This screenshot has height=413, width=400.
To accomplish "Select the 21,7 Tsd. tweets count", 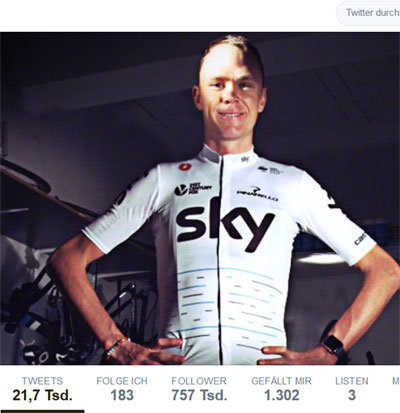I will pos(42,395).
